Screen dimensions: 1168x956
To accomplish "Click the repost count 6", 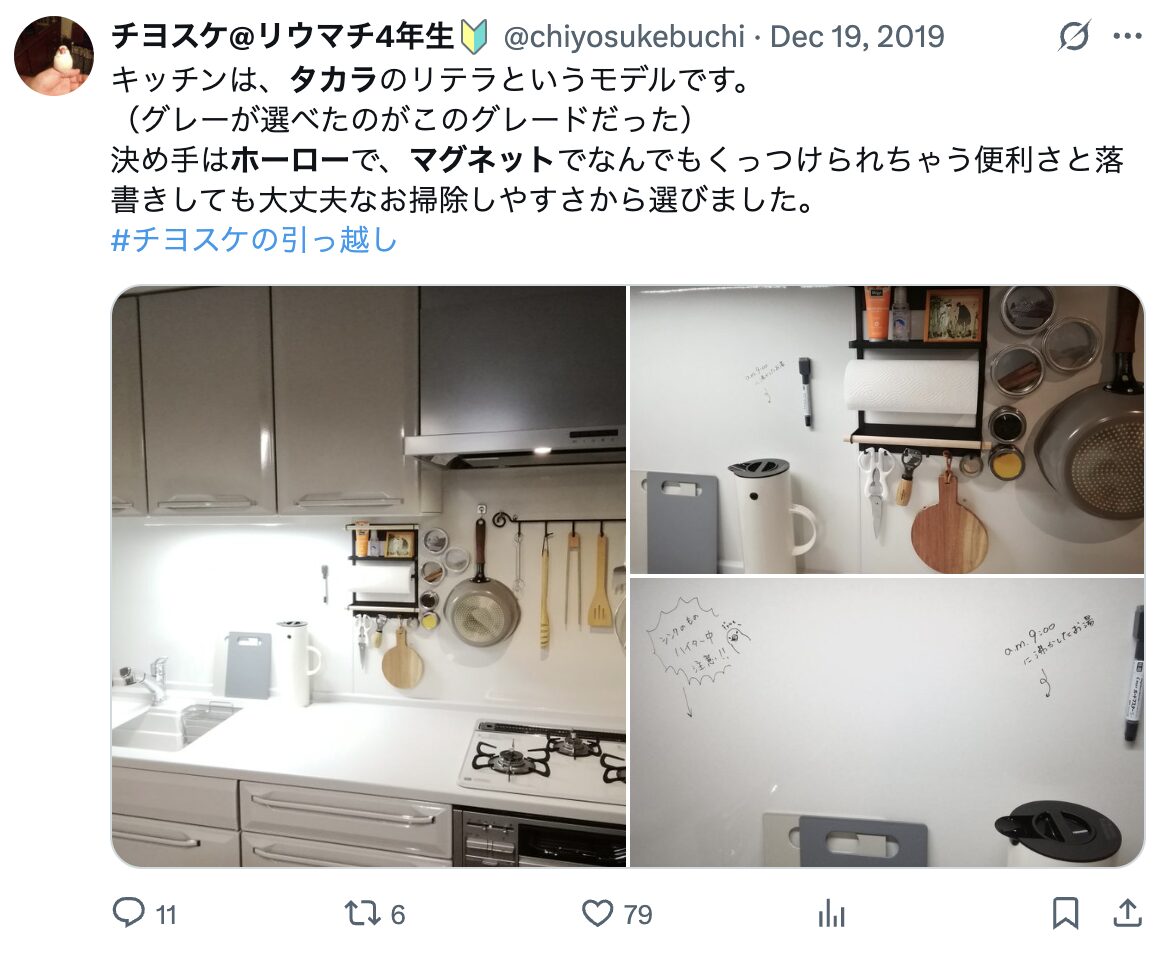I will (398, 914).
